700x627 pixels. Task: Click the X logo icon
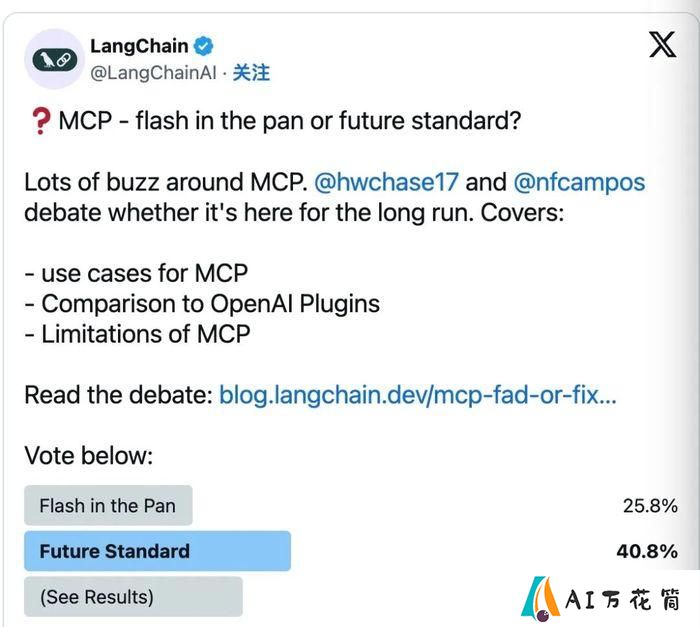(662, 45)
